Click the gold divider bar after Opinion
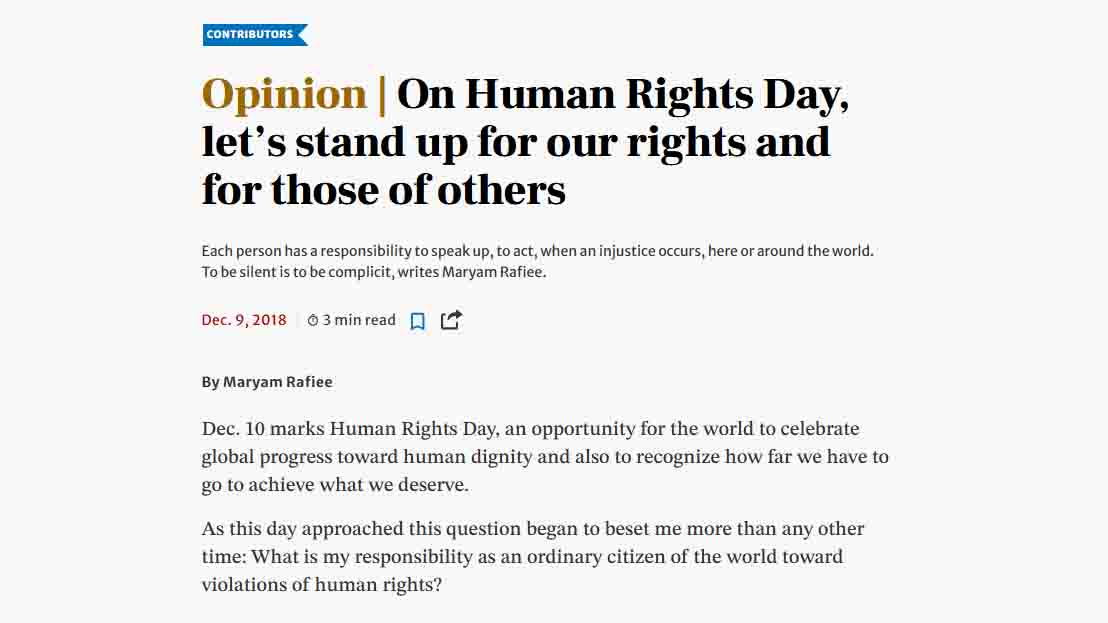This screenshot has height=623, width=1108. pyautogui.click(x=382, y=95)
